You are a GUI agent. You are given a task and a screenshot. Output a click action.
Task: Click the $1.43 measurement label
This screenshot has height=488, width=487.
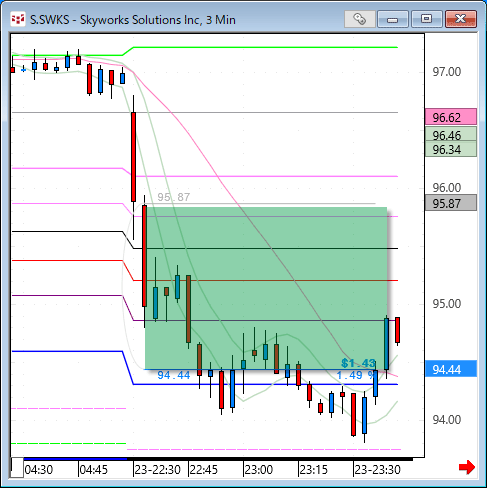click(x=358, y=363)
